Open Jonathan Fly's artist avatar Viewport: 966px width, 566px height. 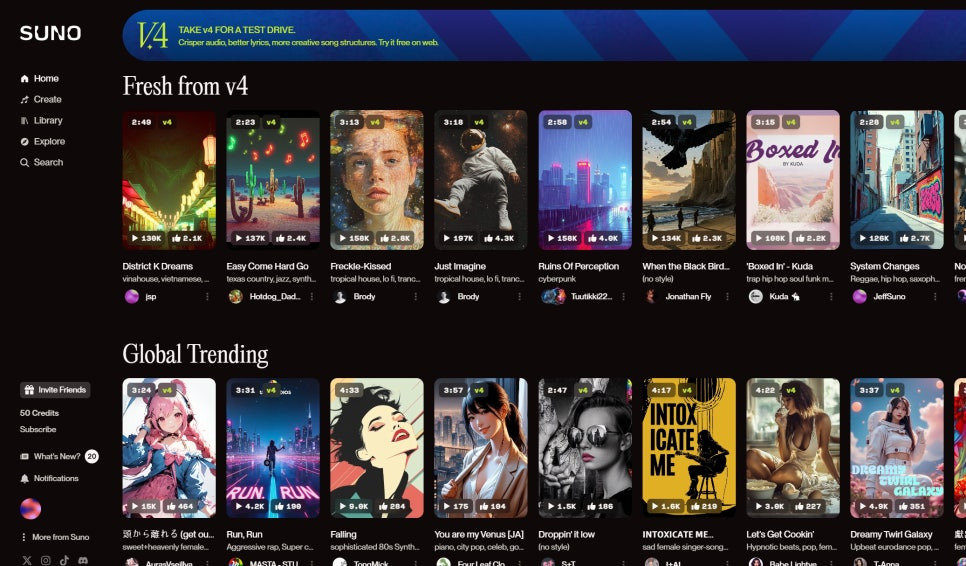pos(651,296)
